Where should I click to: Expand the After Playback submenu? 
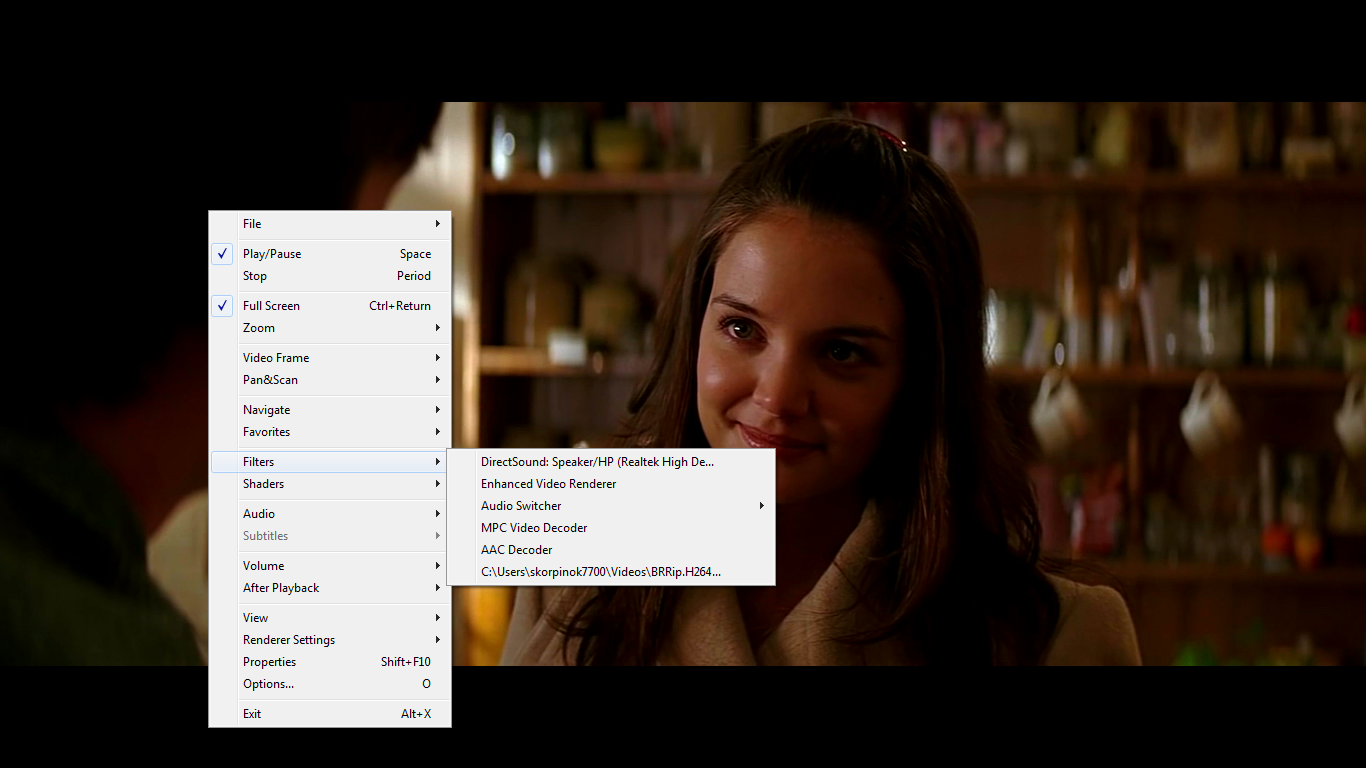[x=330, y=588]
